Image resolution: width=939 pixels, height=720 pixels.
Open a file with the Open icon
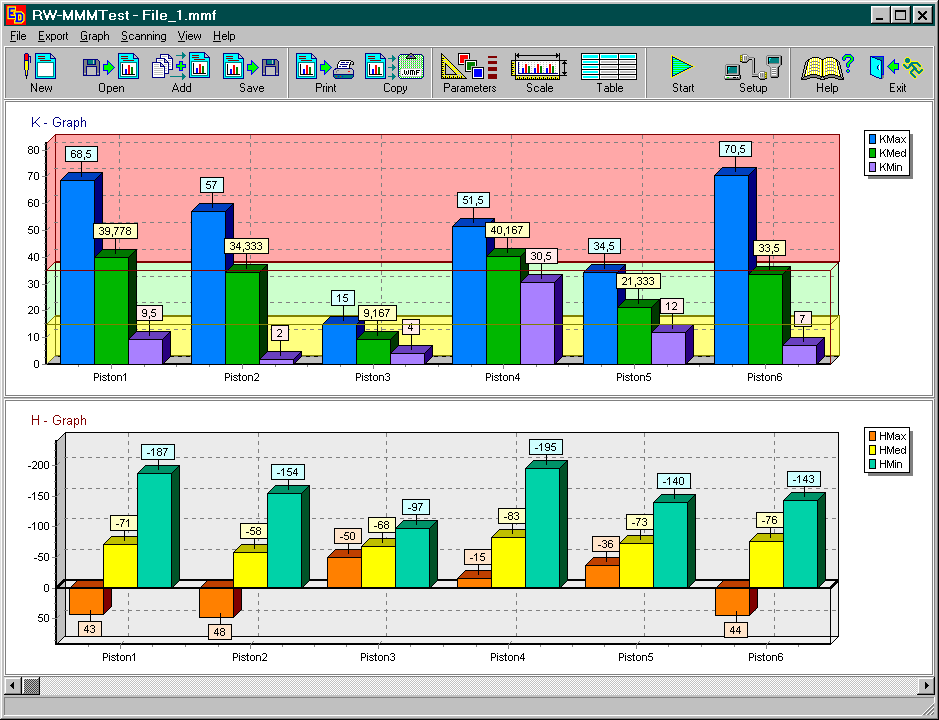[111, 68]
